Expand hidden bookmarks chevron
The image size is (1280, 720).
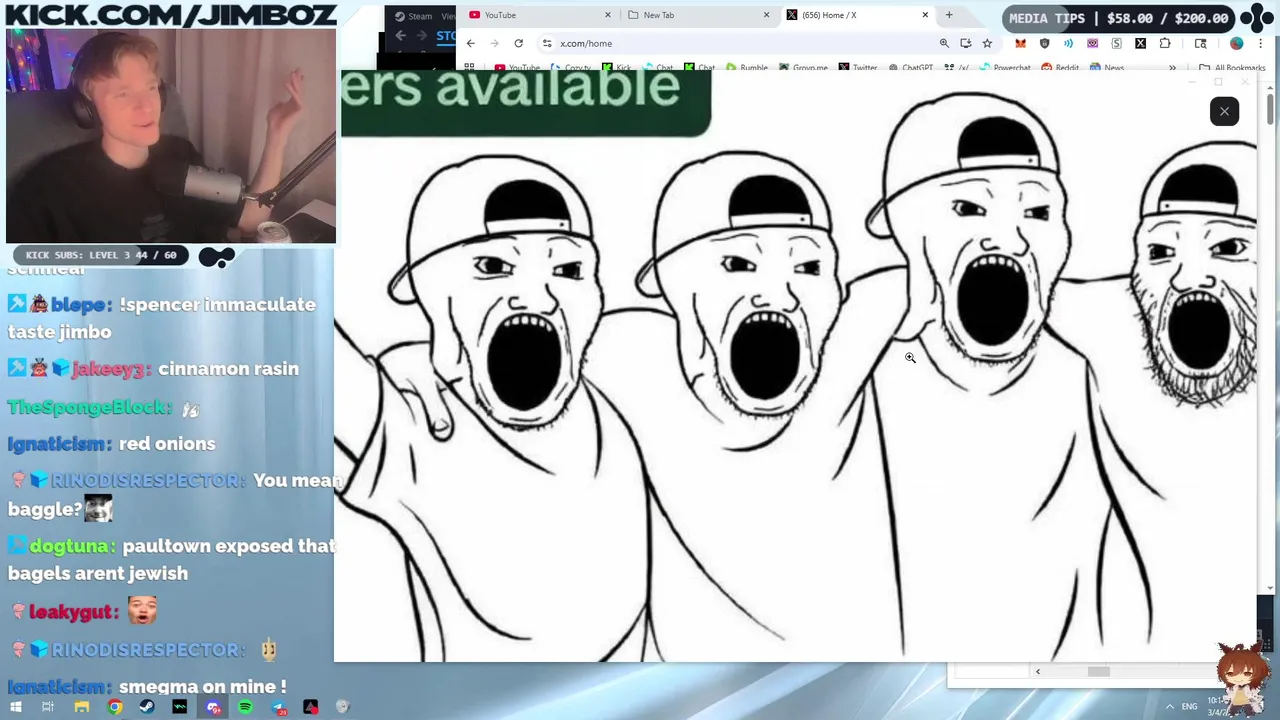[1172, 68]
